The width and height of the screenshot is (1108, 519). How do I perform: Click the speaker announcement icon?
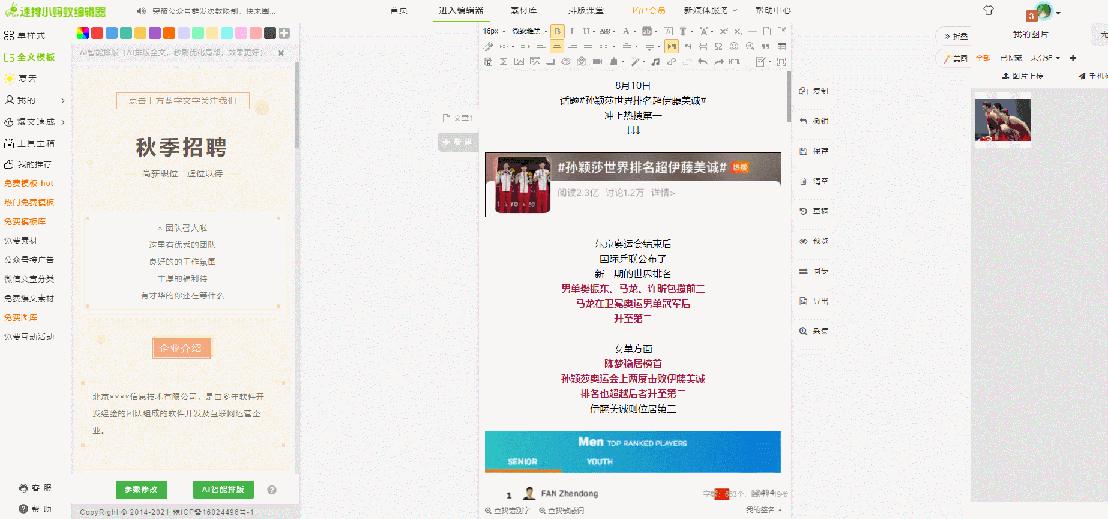tap(141, 11)
